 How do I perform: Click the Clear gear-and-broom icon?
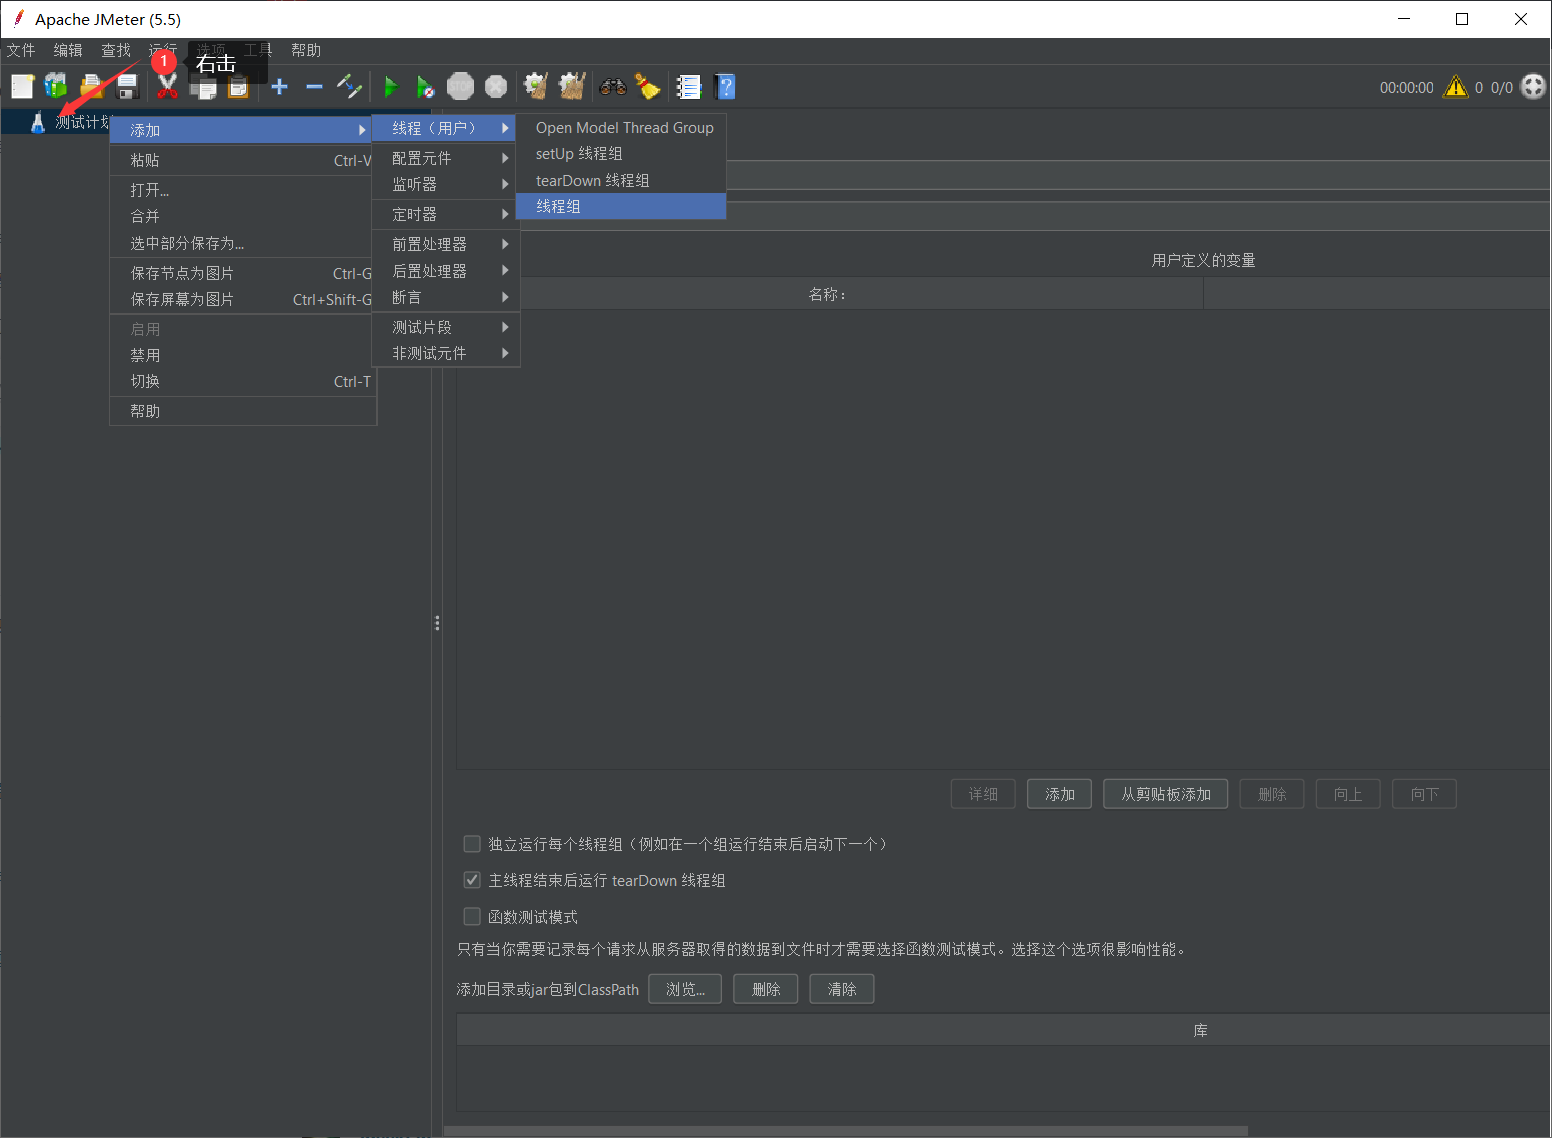536,87
